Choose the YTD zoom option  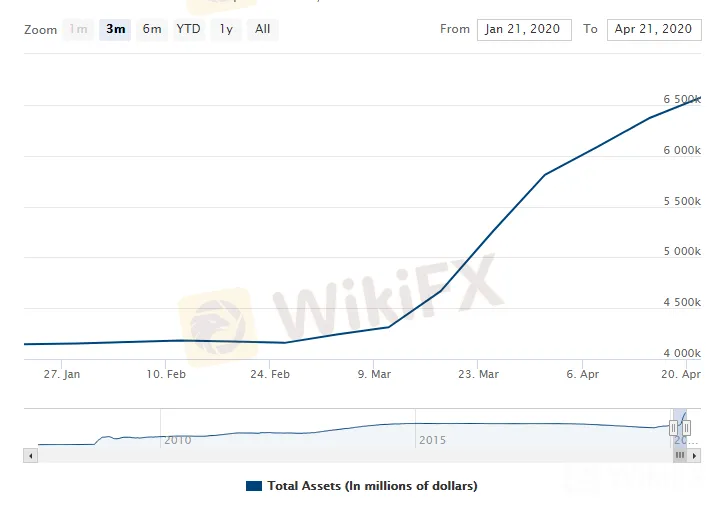188,29
